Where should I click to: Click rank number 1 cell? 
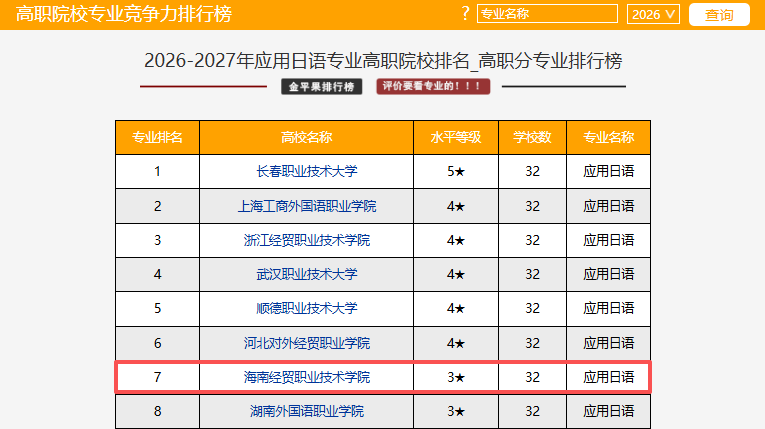pyautogui.click(x=157, y=171)
